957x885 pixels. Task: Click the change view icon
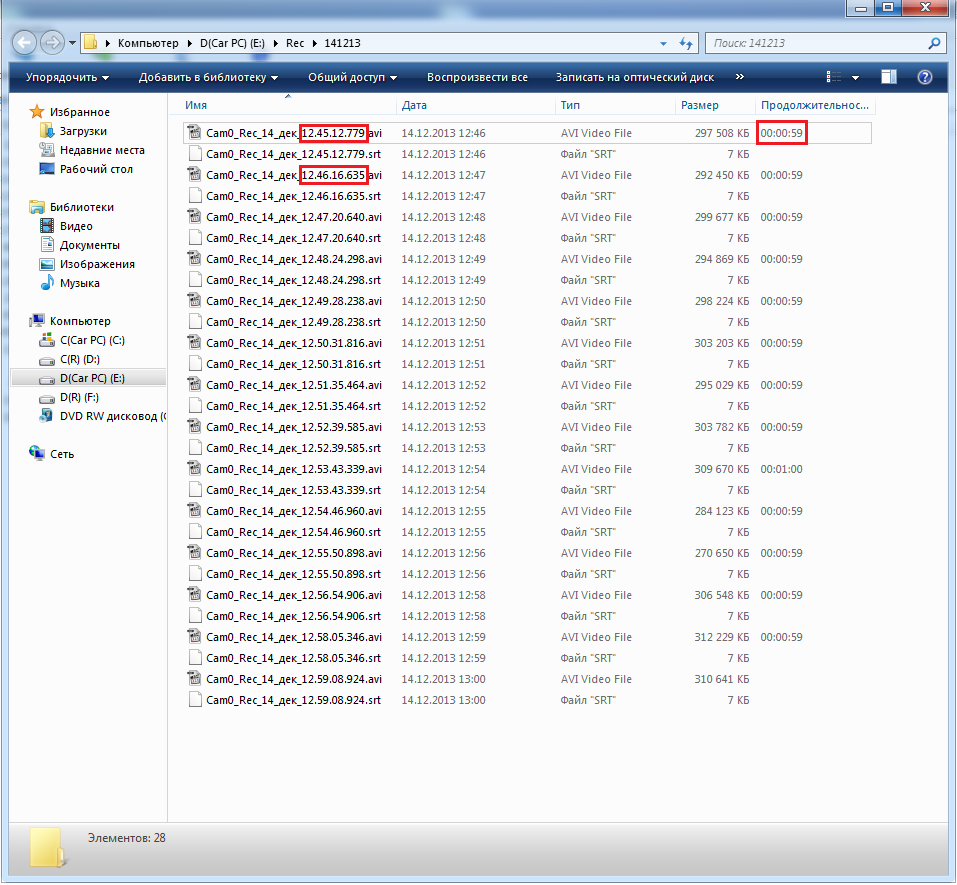[x=833, y=77]
